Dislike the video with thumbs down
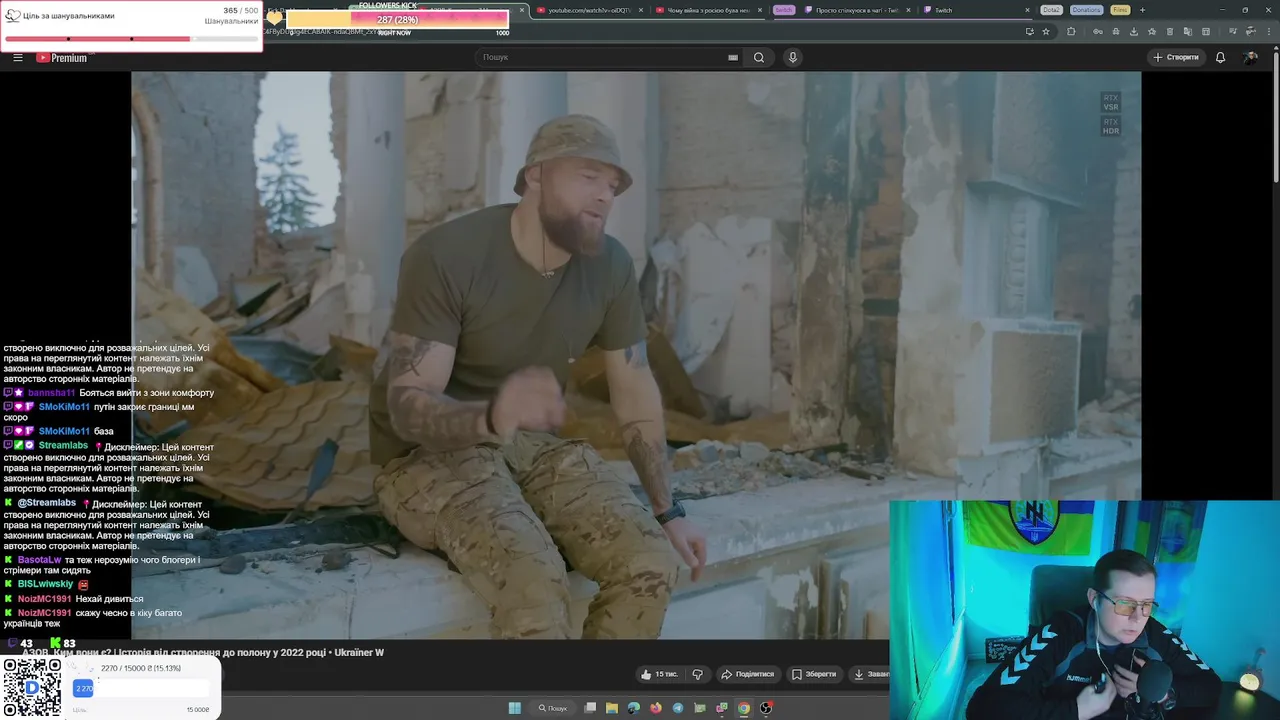Image resolution: width=1280 pixels, height=720 pixels. click(x=698, y=674)
